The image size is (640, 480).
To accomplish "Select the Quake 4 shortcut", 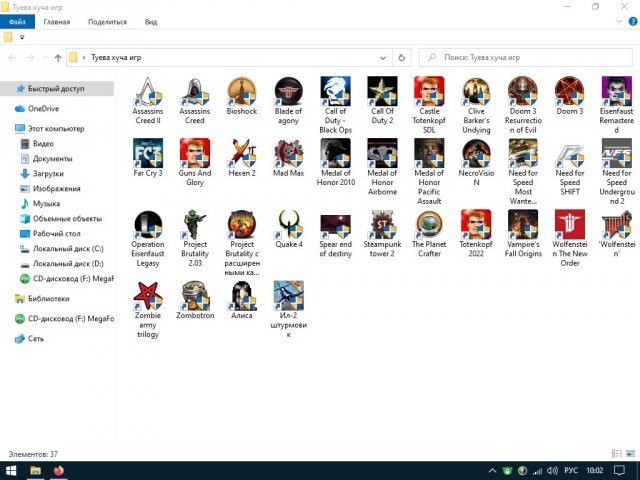I will click(288, 229).
